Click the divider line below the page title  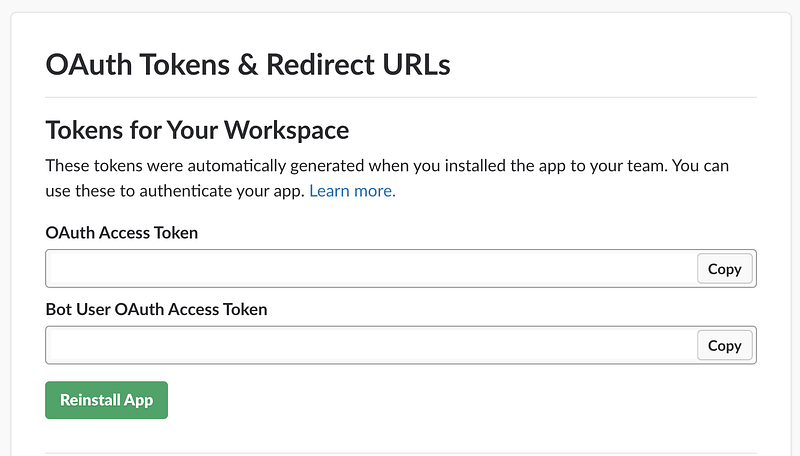point(401,97)
